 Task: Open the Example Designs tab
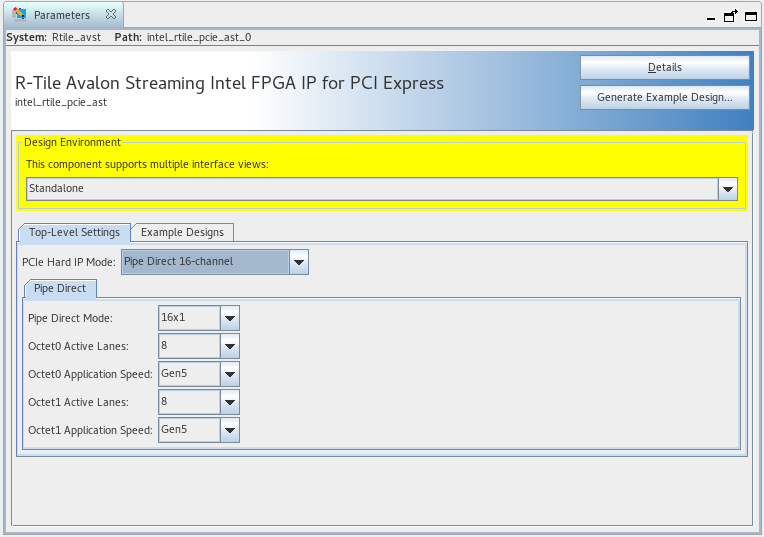(182, 232)
